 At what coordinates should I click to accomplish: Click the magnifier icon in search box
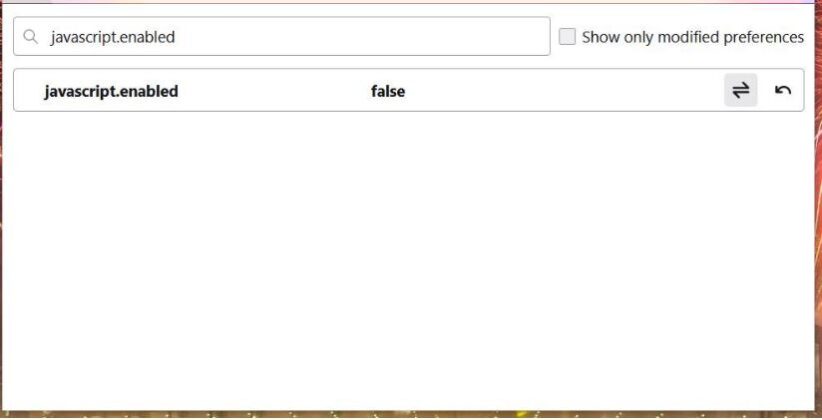tap(31, 37)
